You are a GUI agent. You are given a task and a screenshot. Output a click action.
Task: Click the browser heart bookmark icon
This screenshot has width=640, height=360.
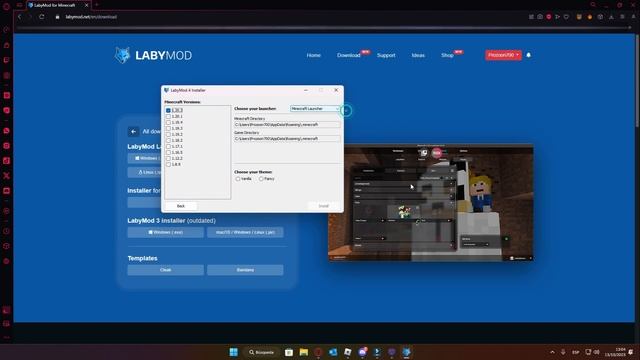[567, 17]
